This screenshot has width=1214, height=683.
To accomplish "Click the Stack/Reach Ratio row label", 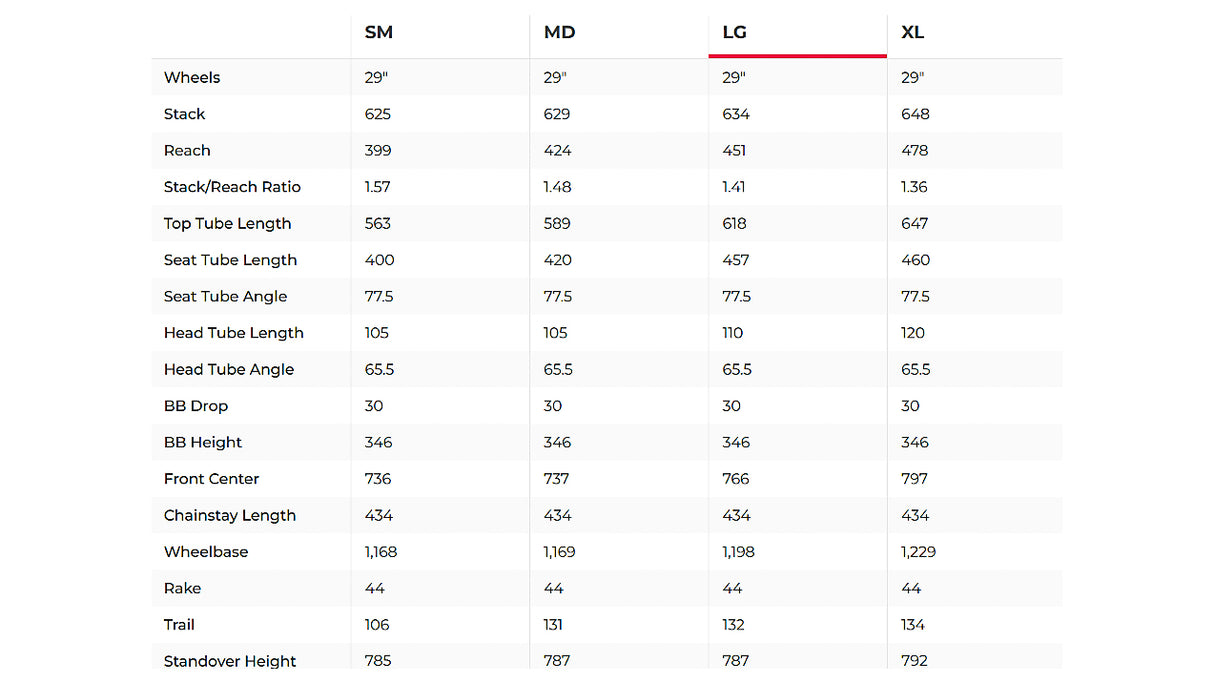I will [x=232, y=187].
